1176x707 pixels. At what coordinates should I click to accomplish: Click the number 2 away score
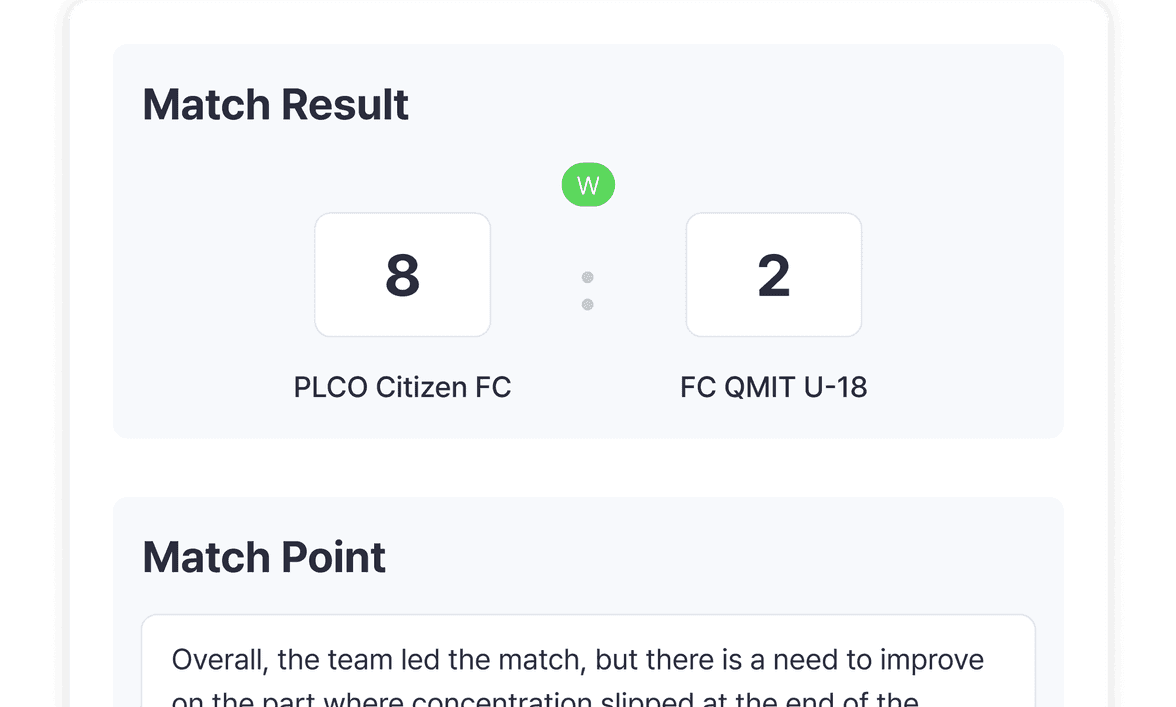[773, 276]
